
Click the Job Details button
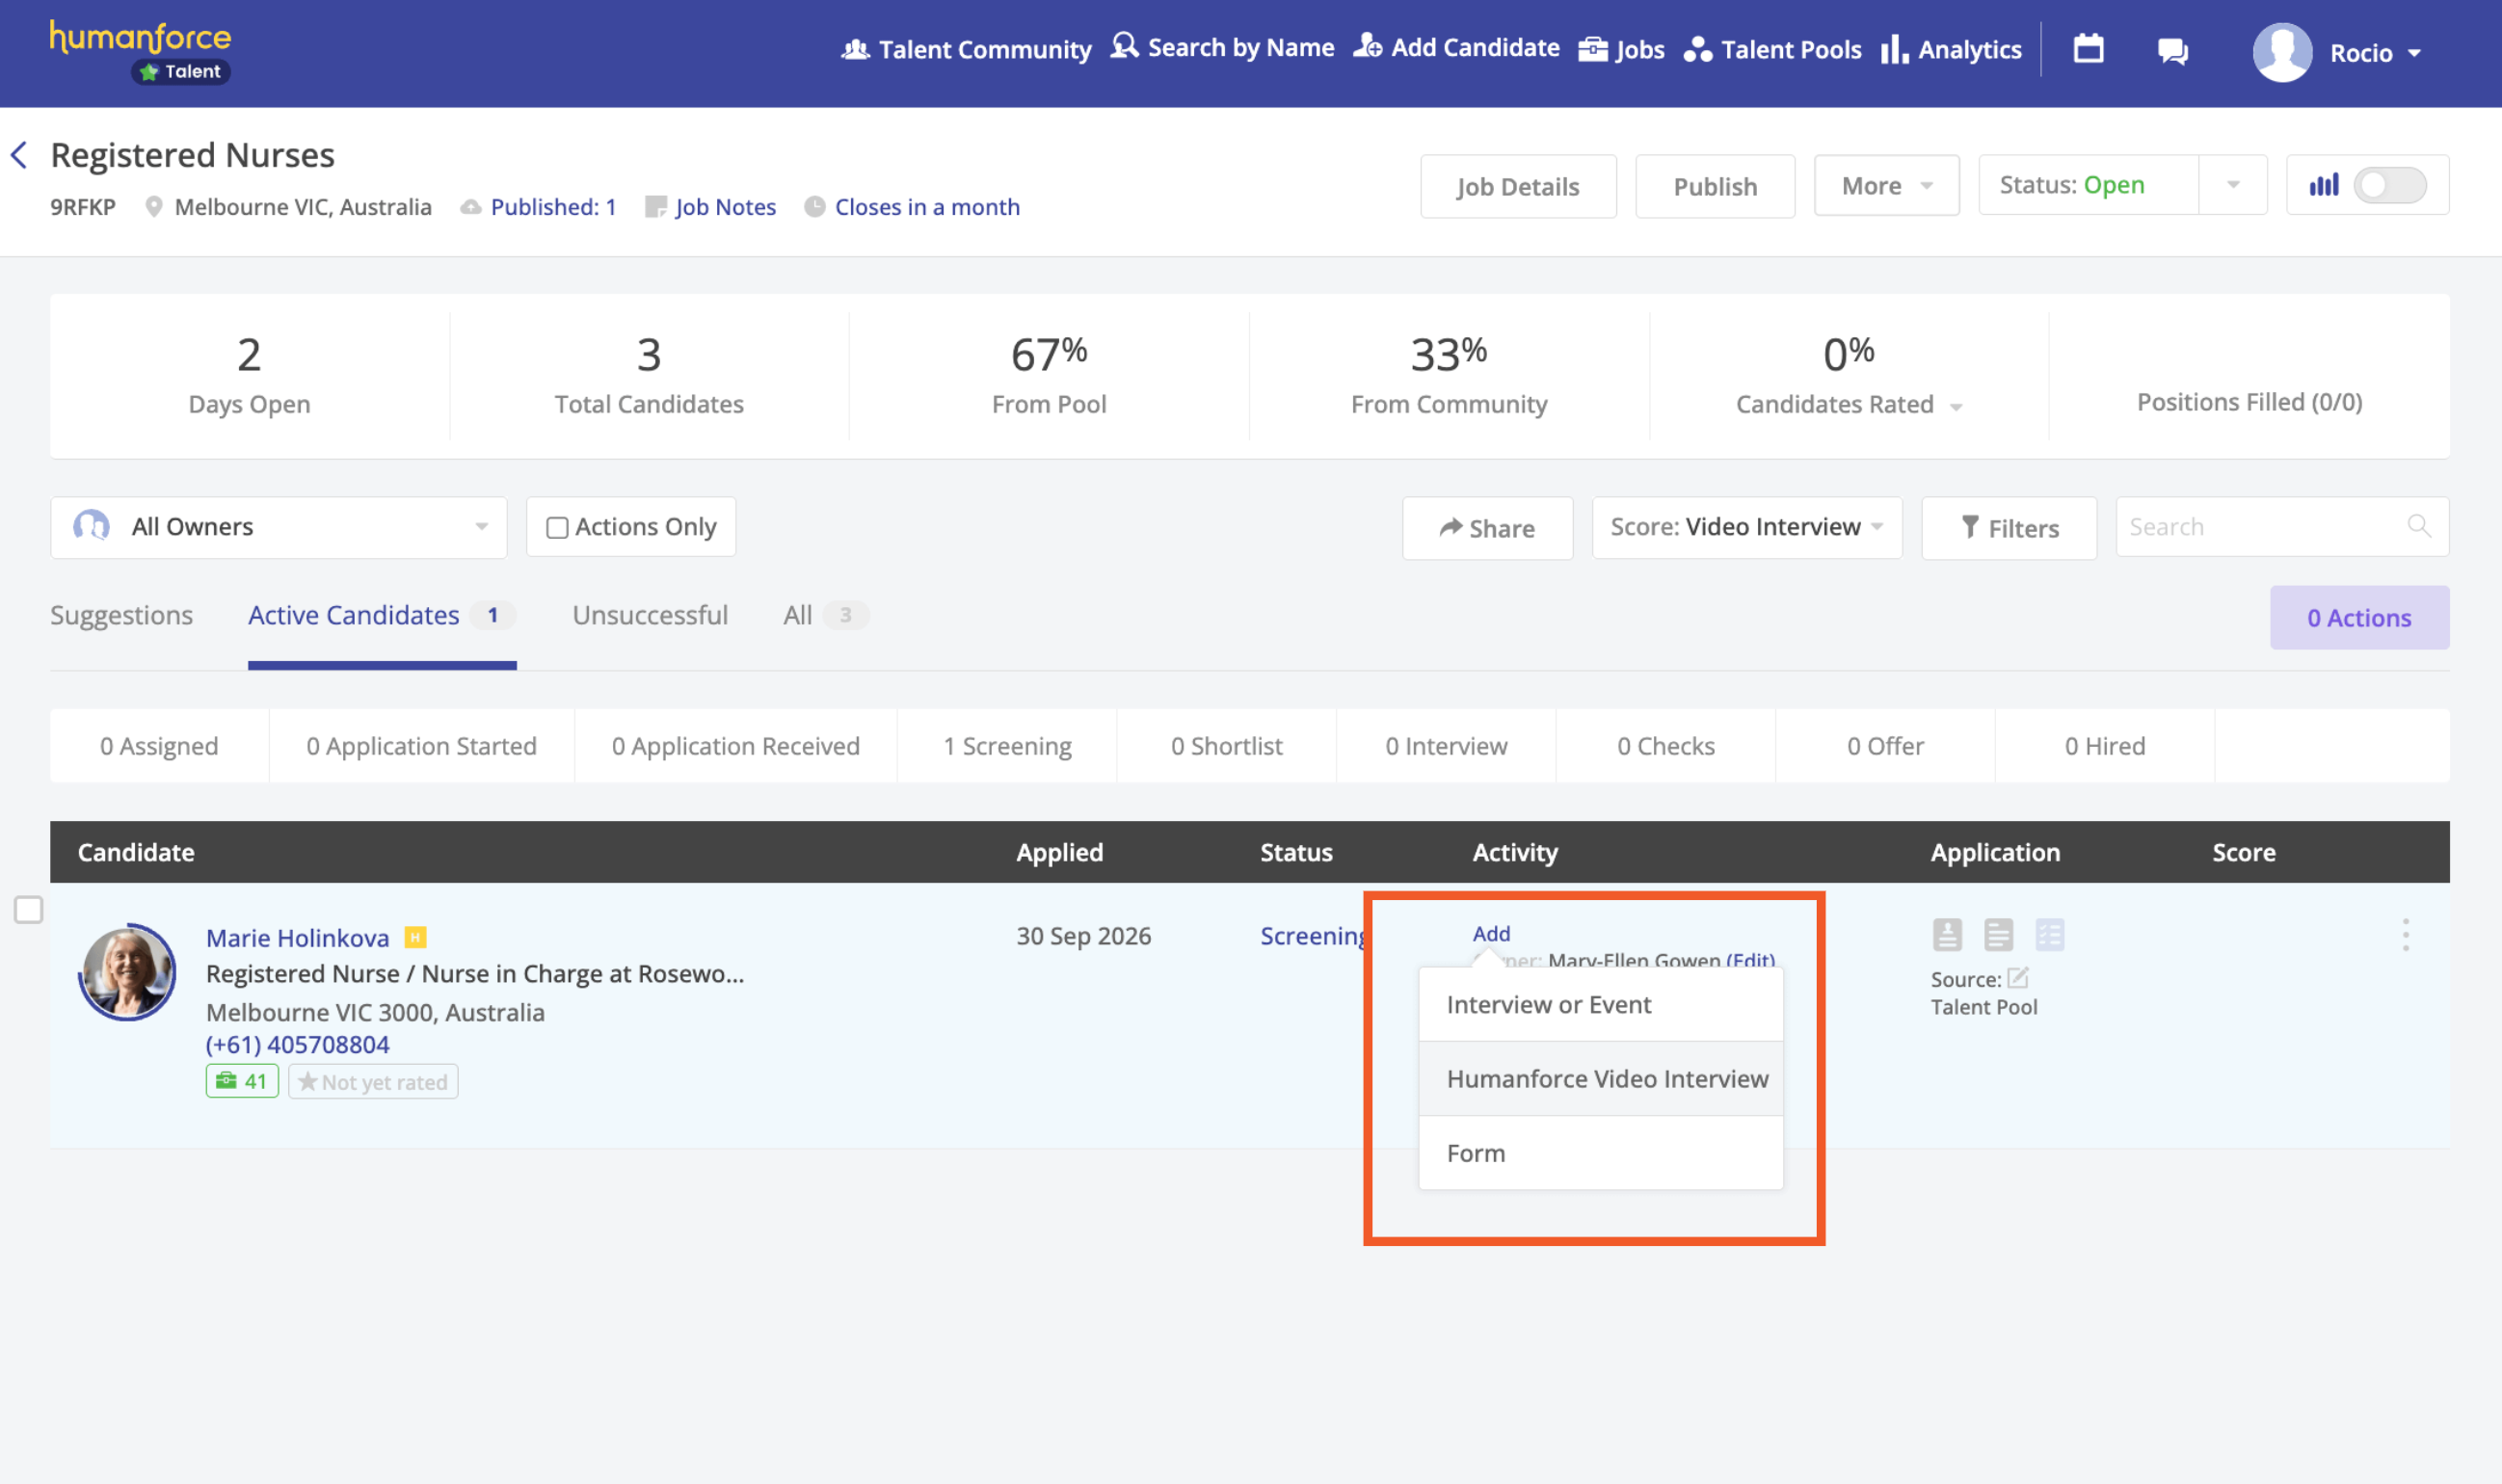[1518, 186]
